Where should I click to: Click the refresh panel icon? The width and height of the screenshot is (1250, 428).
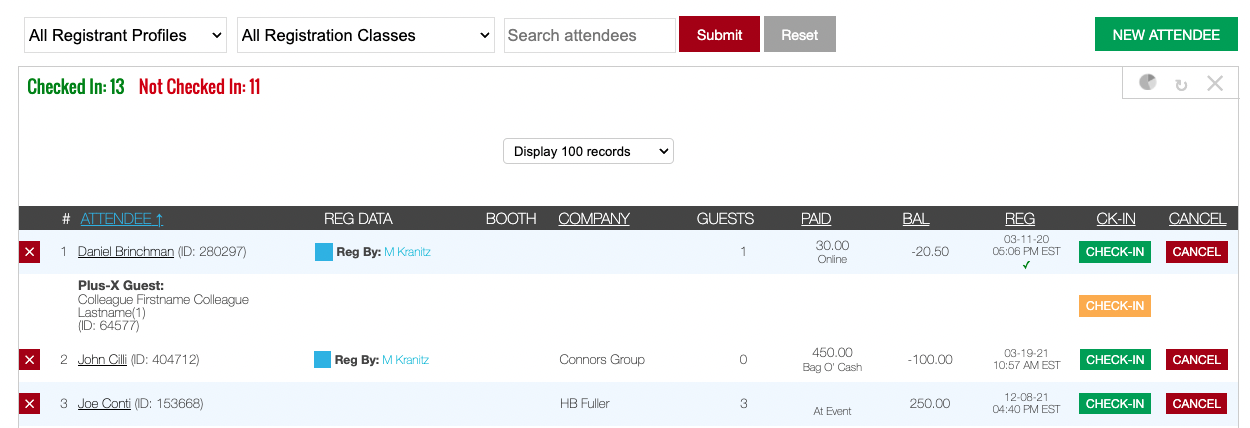[1181, 85]
